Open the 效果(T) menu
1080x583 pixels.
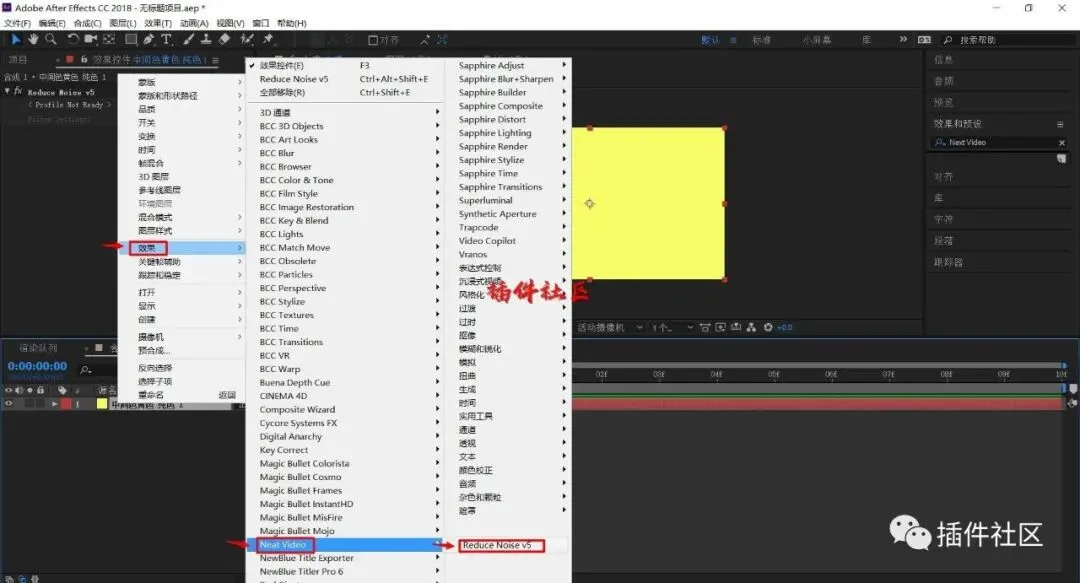(x=158, y=23)
